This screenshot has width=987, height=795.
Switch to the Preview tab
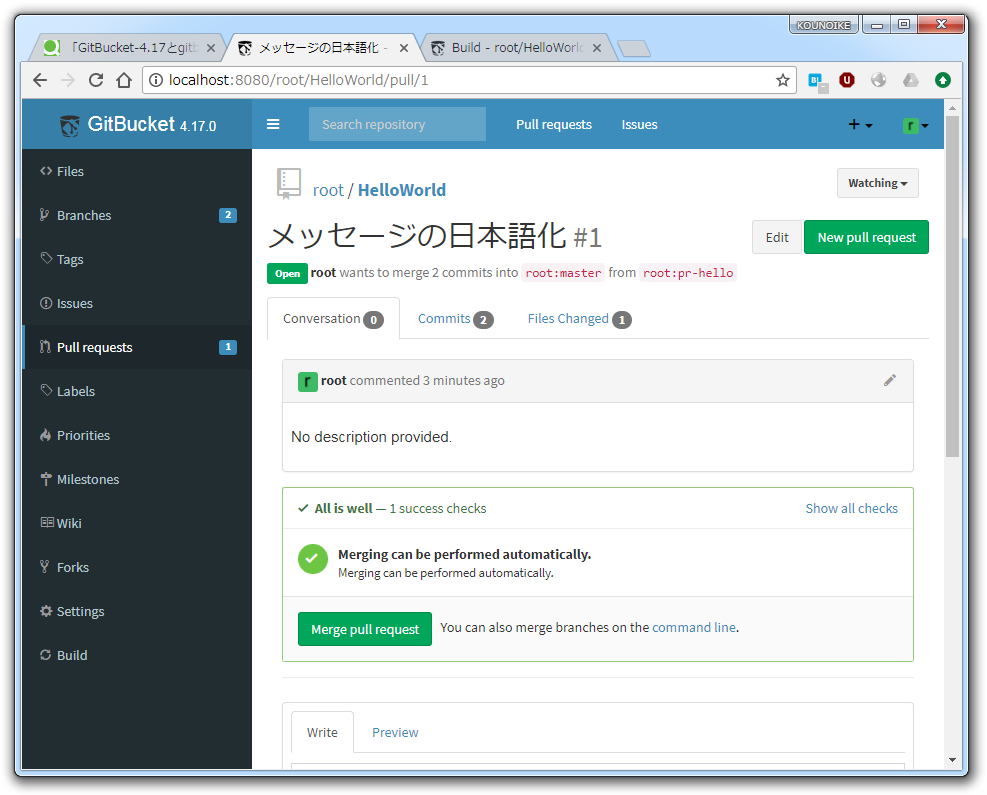coord(395,732)
